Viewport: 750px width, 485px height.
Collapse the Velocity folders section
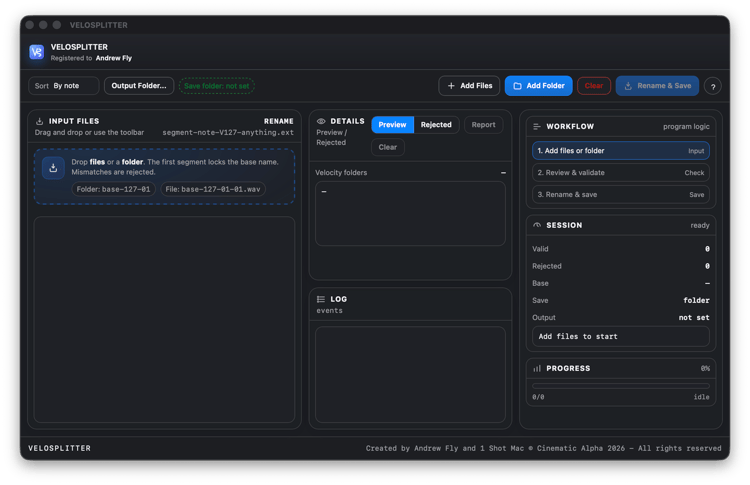coord(503,173)
